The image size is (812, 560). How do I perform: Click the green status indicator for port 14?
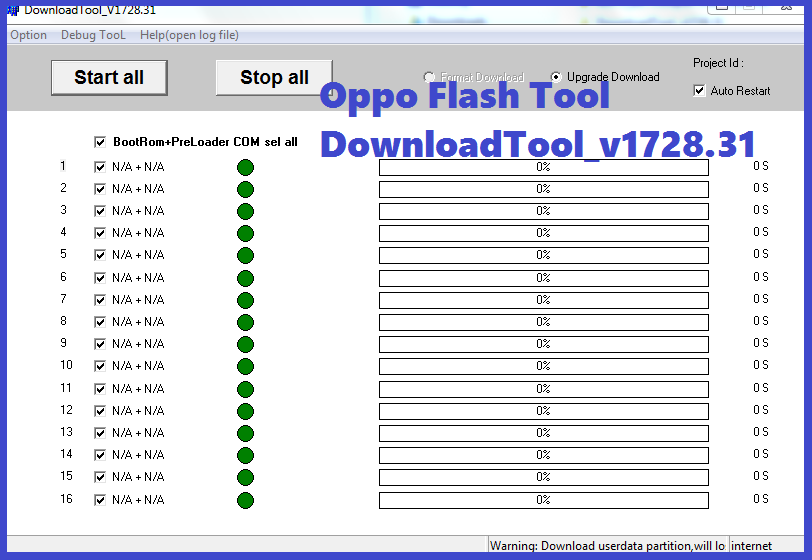coord(245,455)
